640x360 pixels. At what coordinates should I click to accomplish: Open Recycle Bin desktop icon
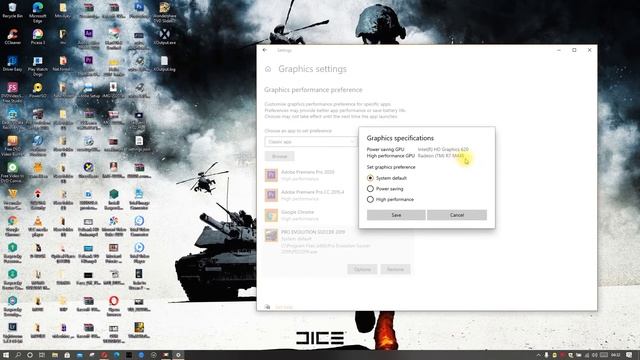12,11
